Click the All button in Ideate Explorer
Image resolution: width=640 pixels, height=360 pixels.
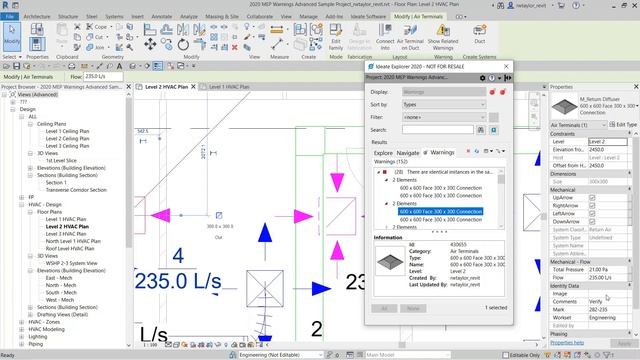point(384,309)
